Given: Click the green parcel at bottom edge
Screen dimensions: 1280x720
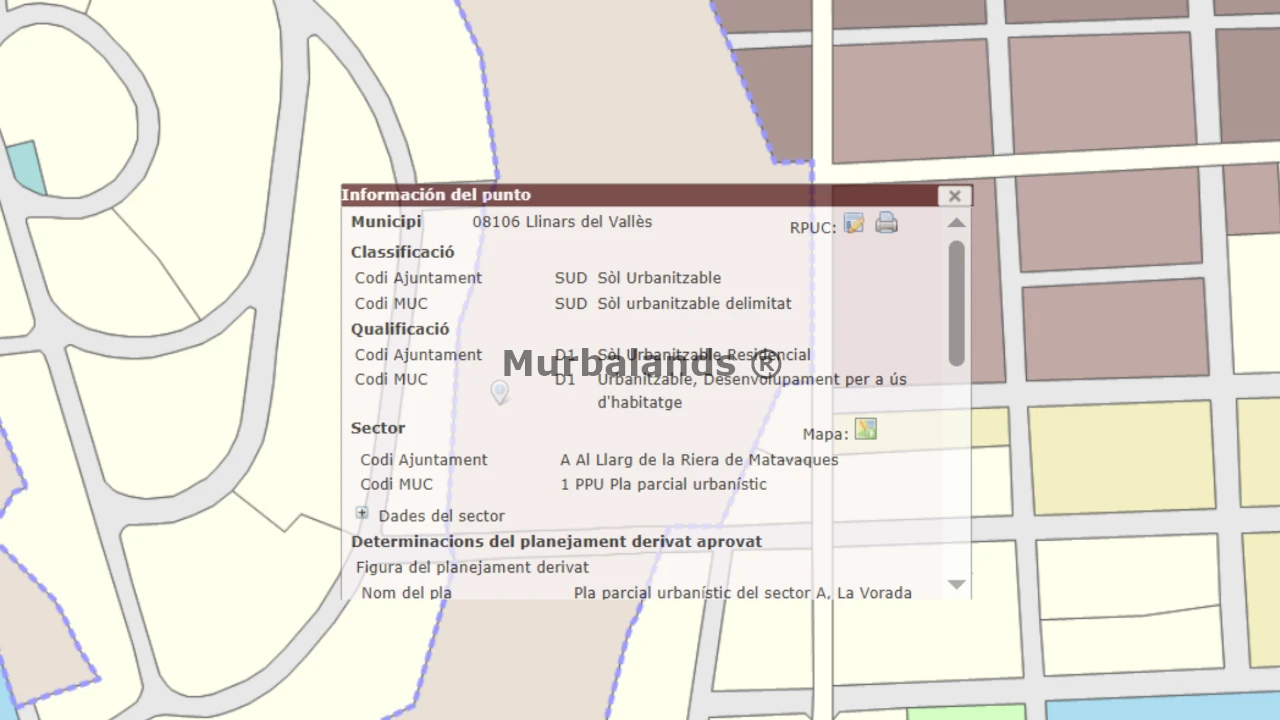Looking at the screenshot, I should click(965, 712).
